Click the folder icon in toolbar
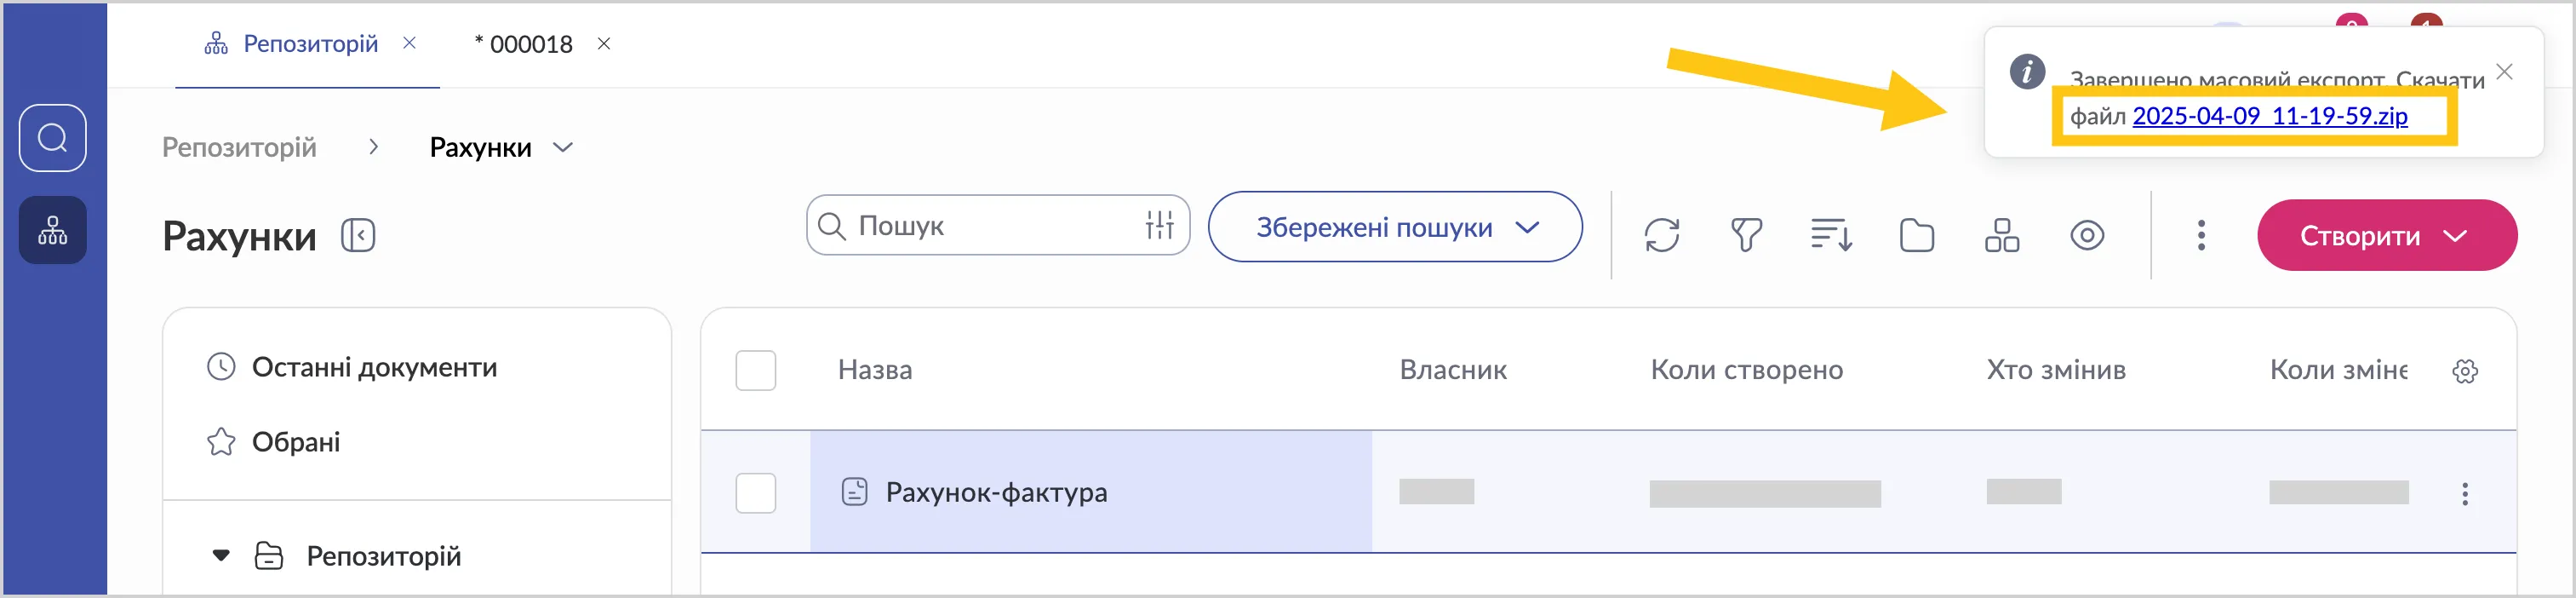Image resolution: width=2576 pixels, height=598 pixels. (x=1916, y=236)
